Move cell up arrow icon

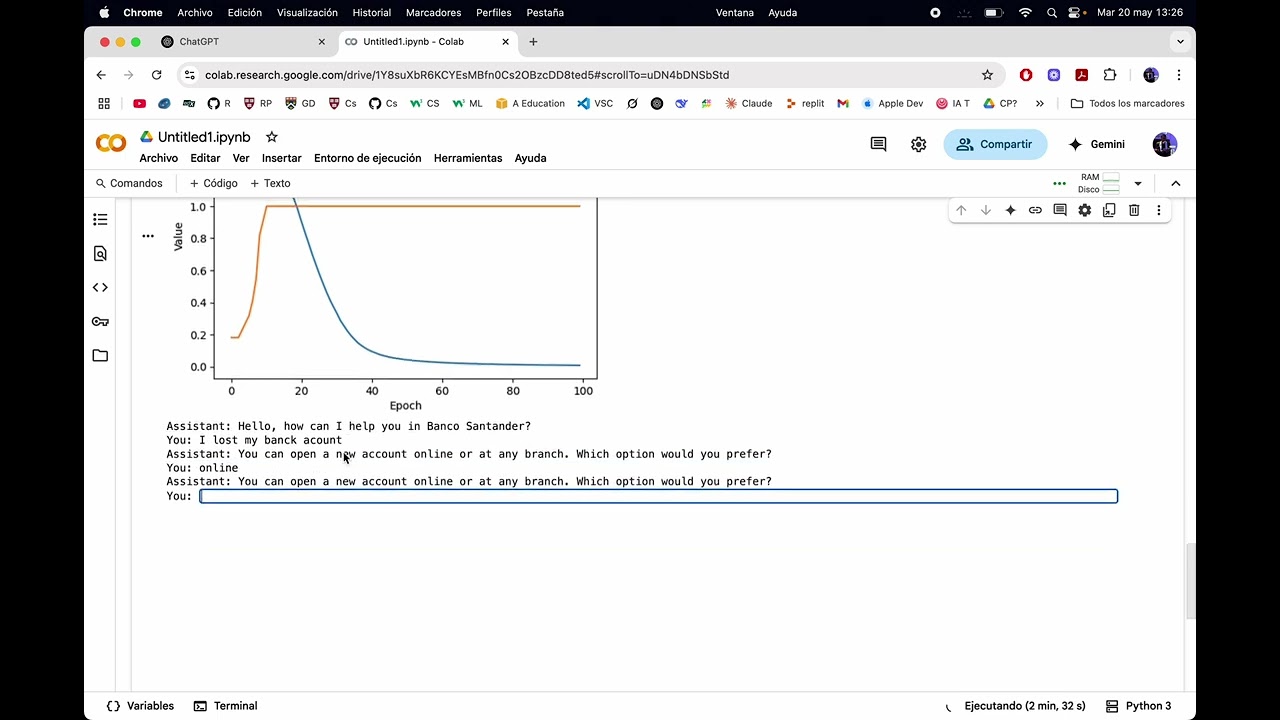point(961,210)
